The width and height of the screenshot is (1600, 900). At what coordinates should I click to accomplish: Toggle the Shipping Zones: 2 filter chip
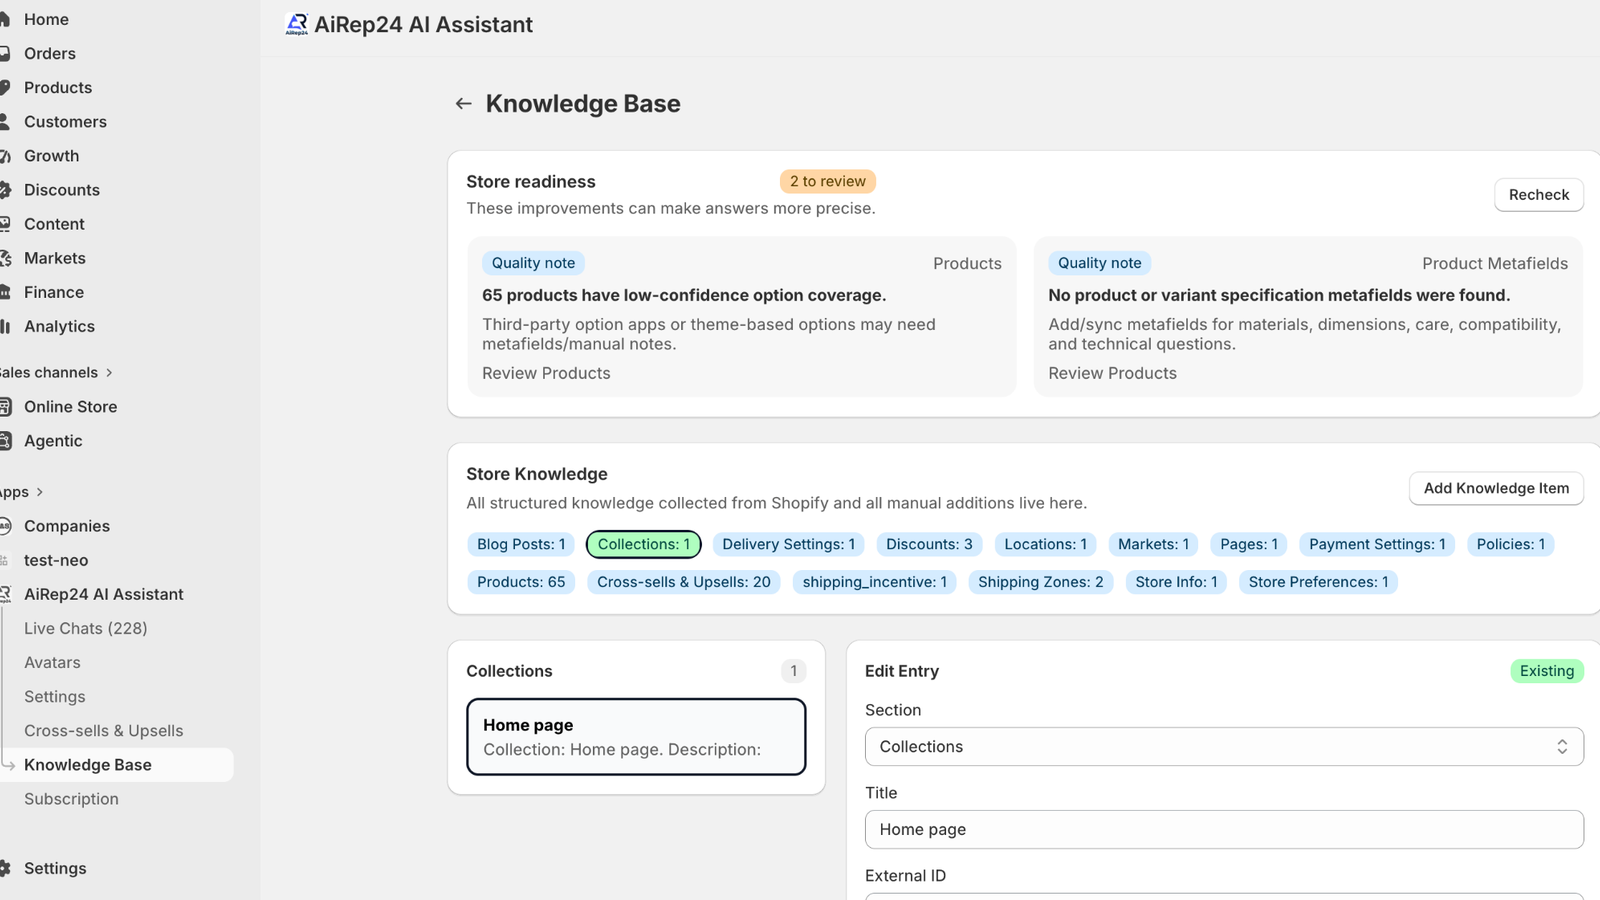[1041, 582]
